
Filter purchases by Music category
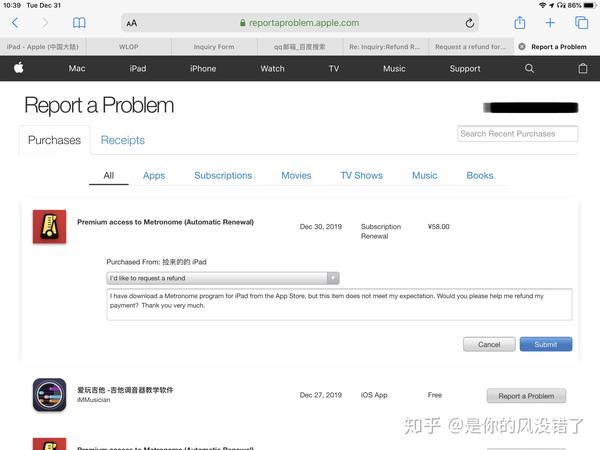[x=424, y=176]
